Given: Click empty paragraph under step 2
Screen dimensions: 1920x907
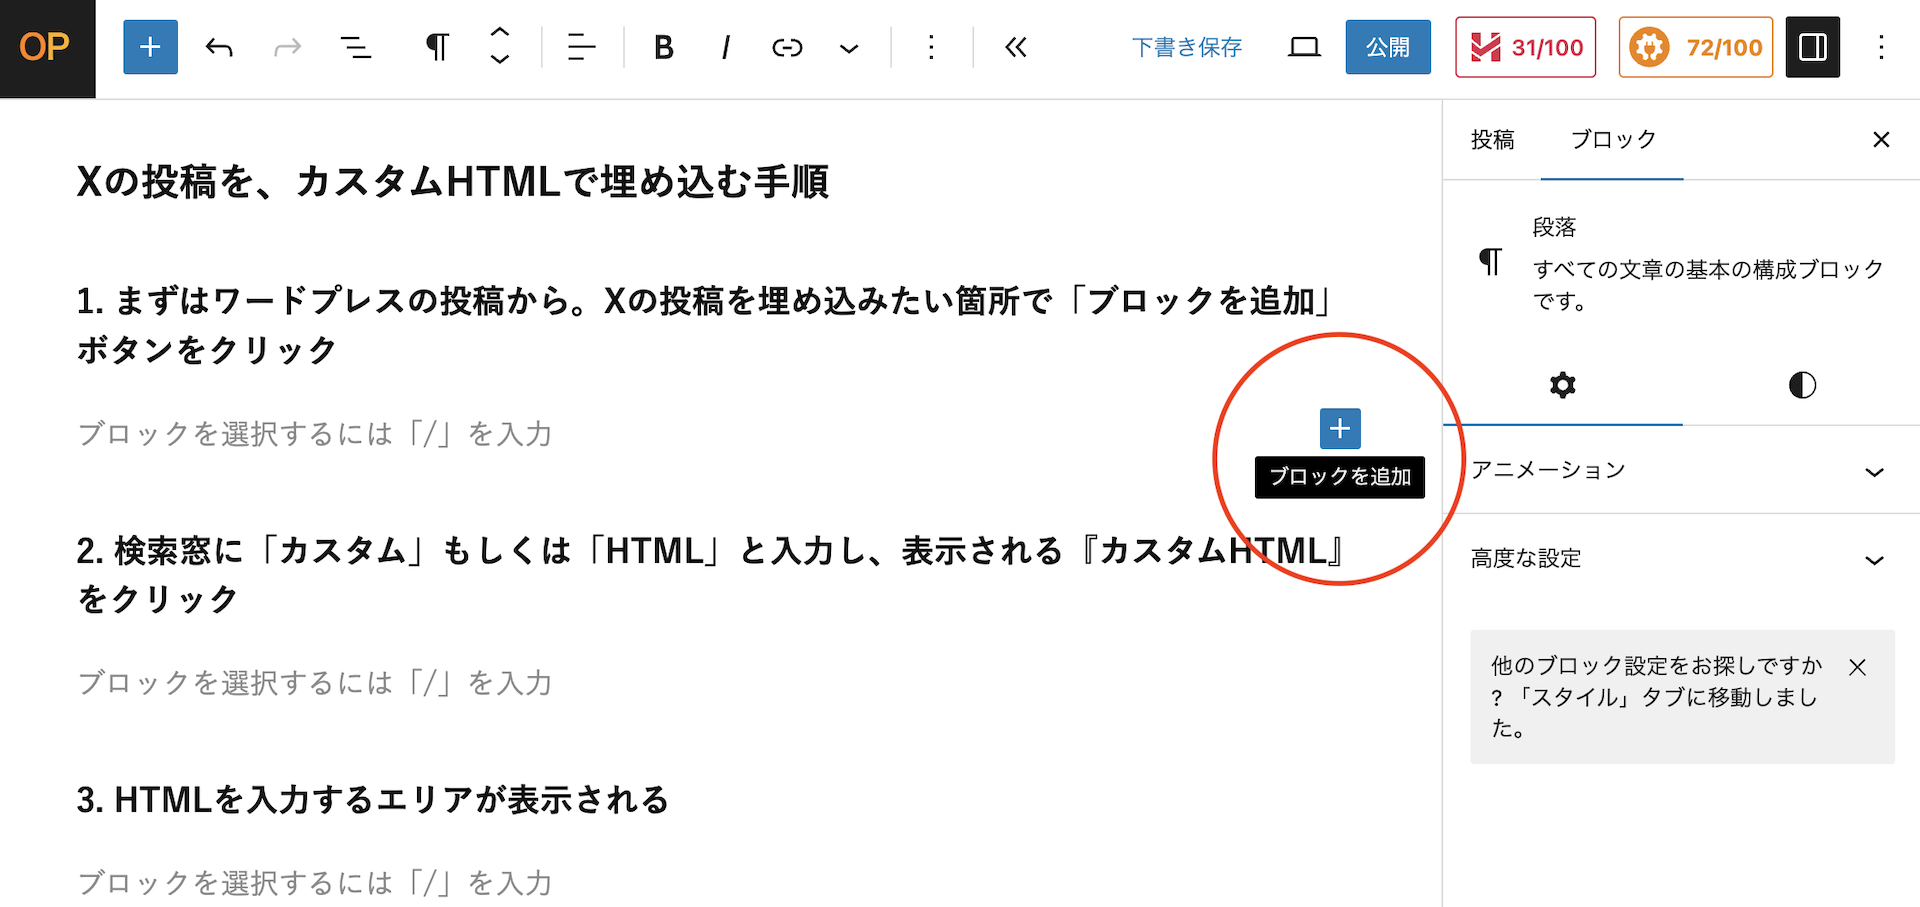Looking at the screenshot, I should [315, 683].
